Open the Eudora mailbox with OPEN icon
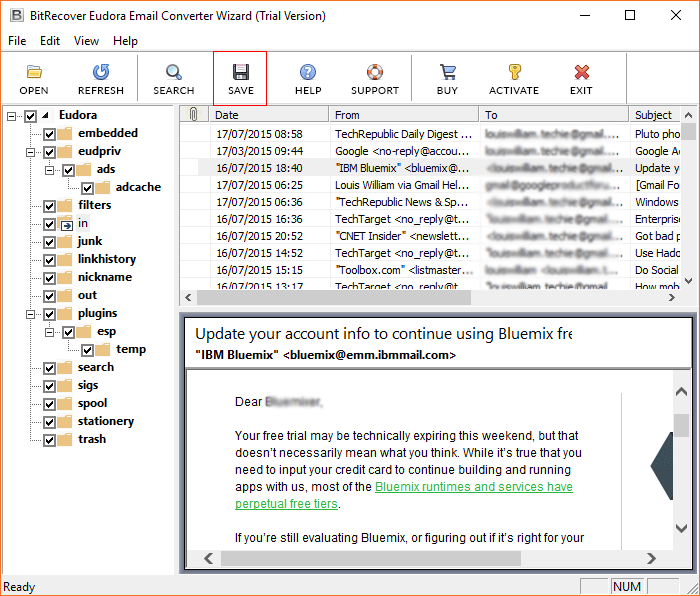Image resolution: width=700 pixels, height=596 pixels. [34, 72]
